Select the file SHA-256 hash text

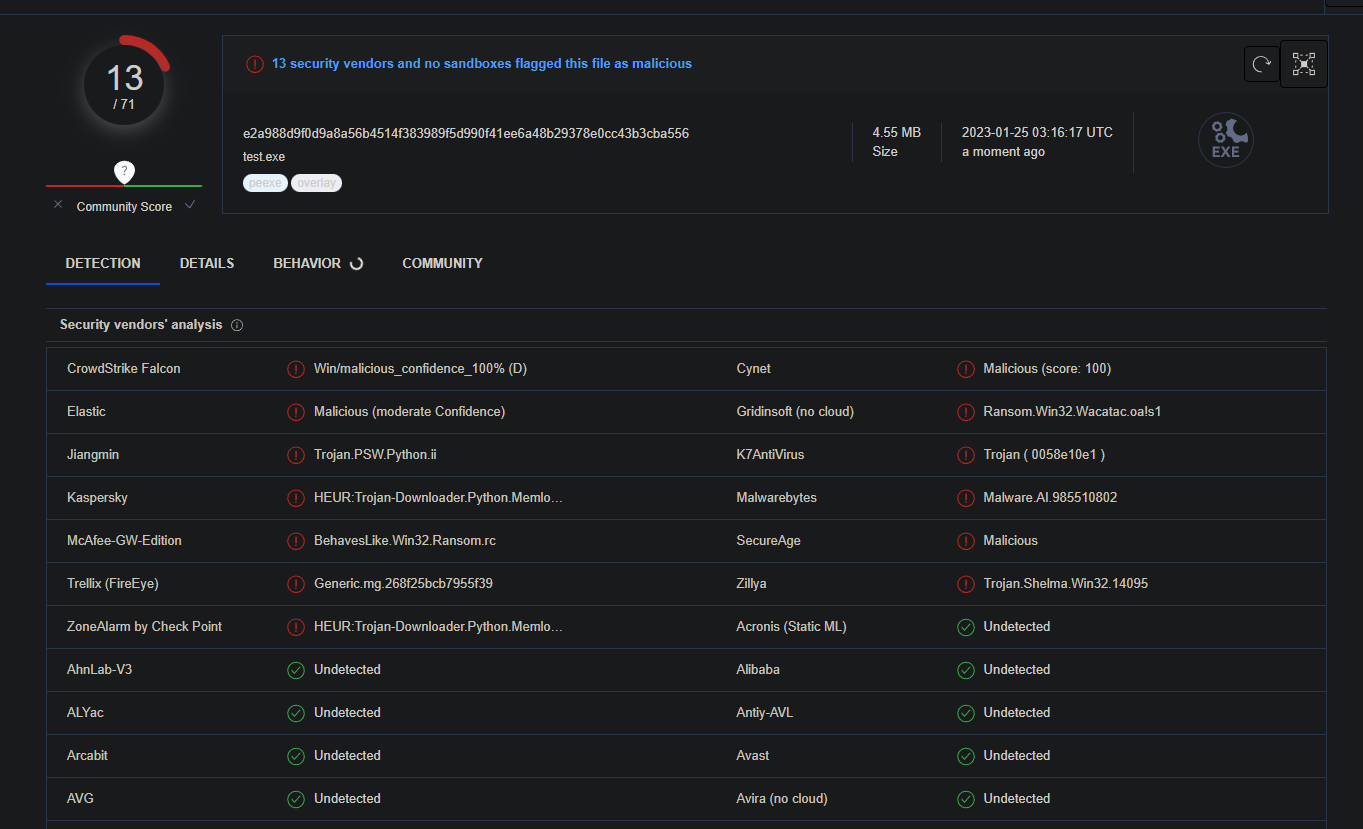click(x=466, y=133)
